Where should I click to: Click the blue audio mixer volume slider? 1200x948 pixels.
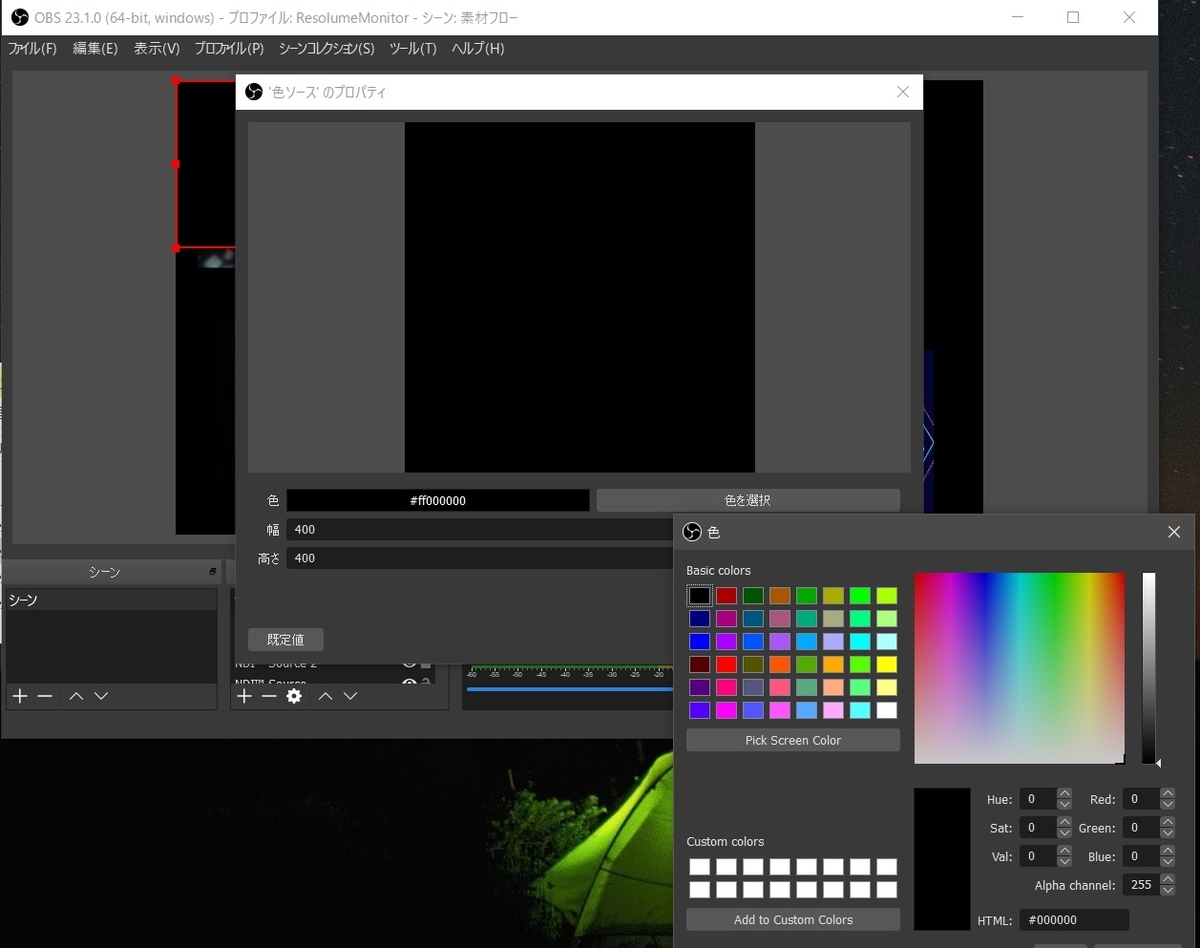(x=570, y=689)
